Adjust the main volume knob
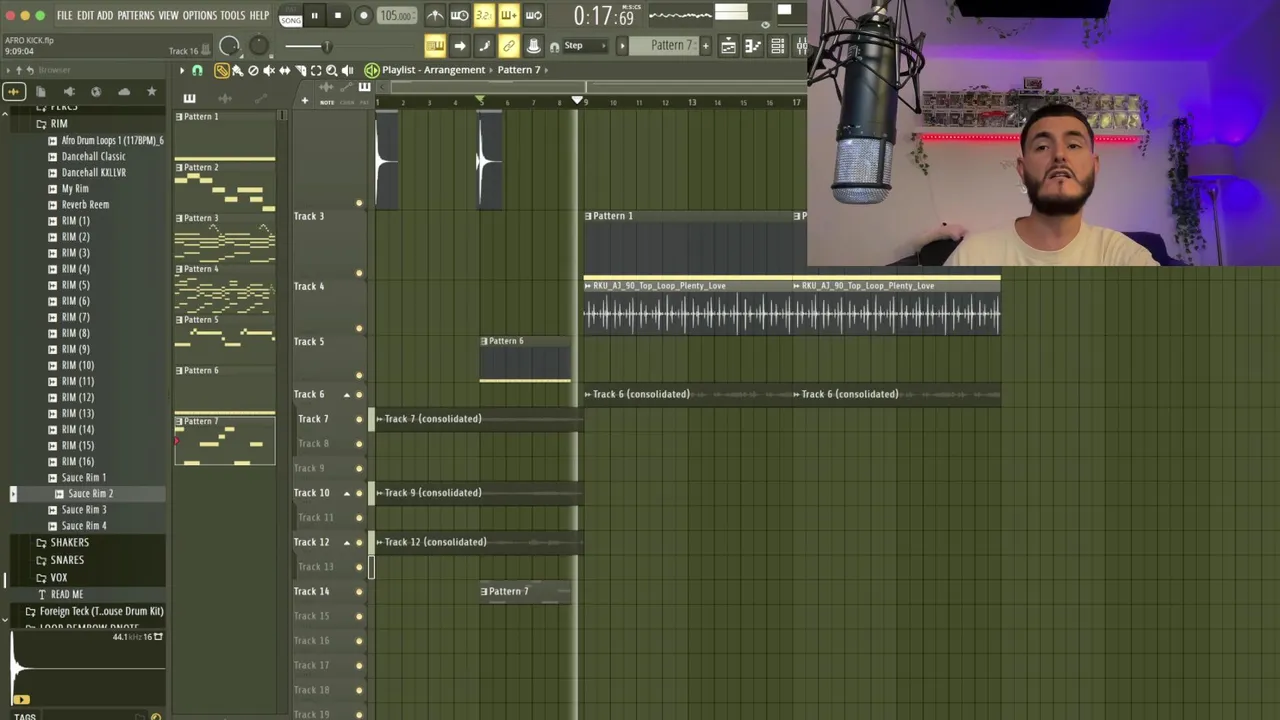 point(229,45)
